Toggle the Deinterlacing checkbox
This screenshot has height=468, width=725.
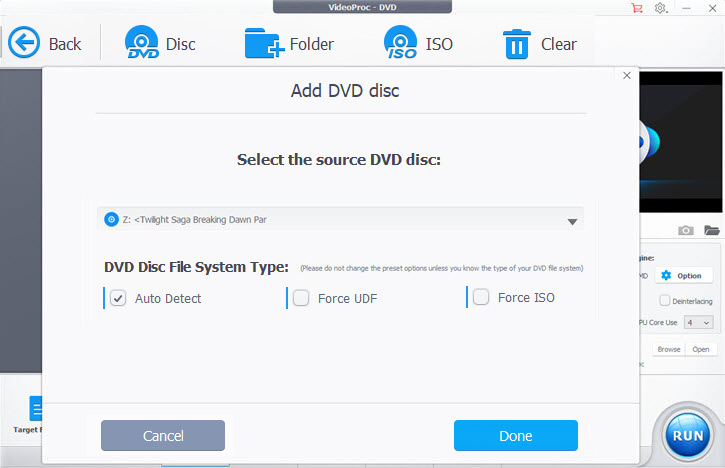(x=664, y=300)
